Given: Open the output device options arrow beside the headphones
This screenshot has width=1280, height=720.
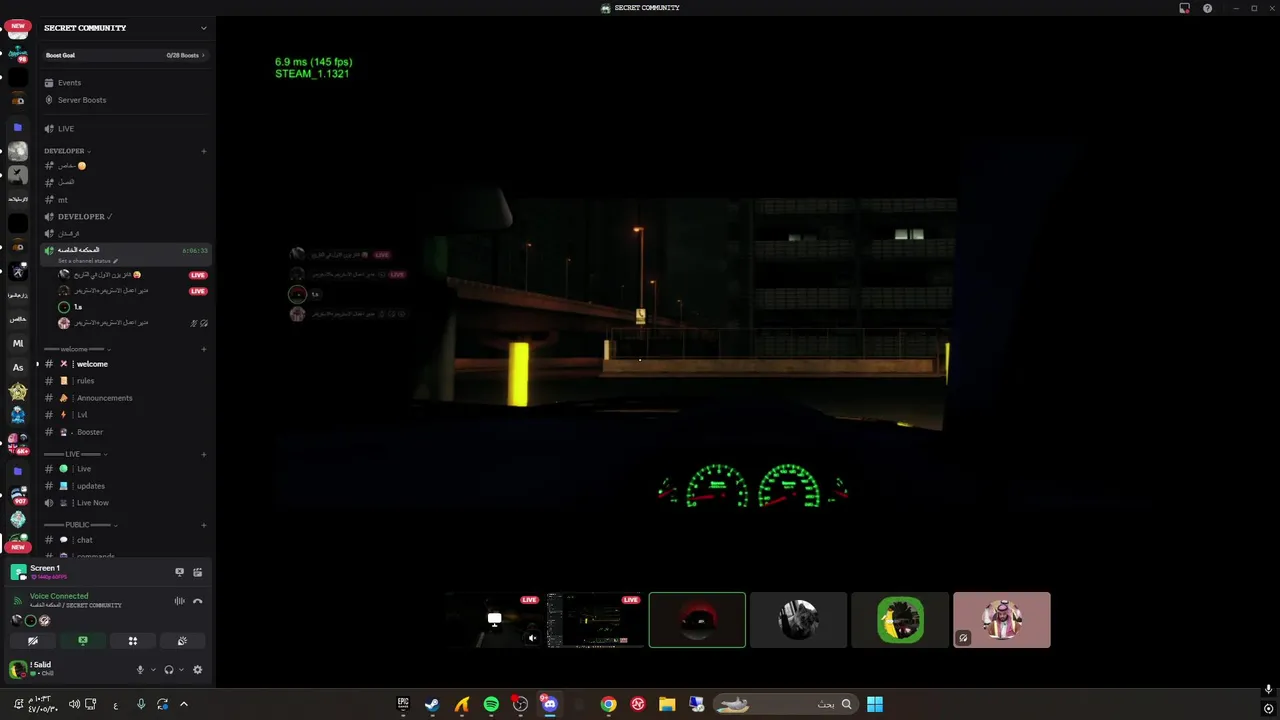Looking at the screenshot, I should [181, 670].
